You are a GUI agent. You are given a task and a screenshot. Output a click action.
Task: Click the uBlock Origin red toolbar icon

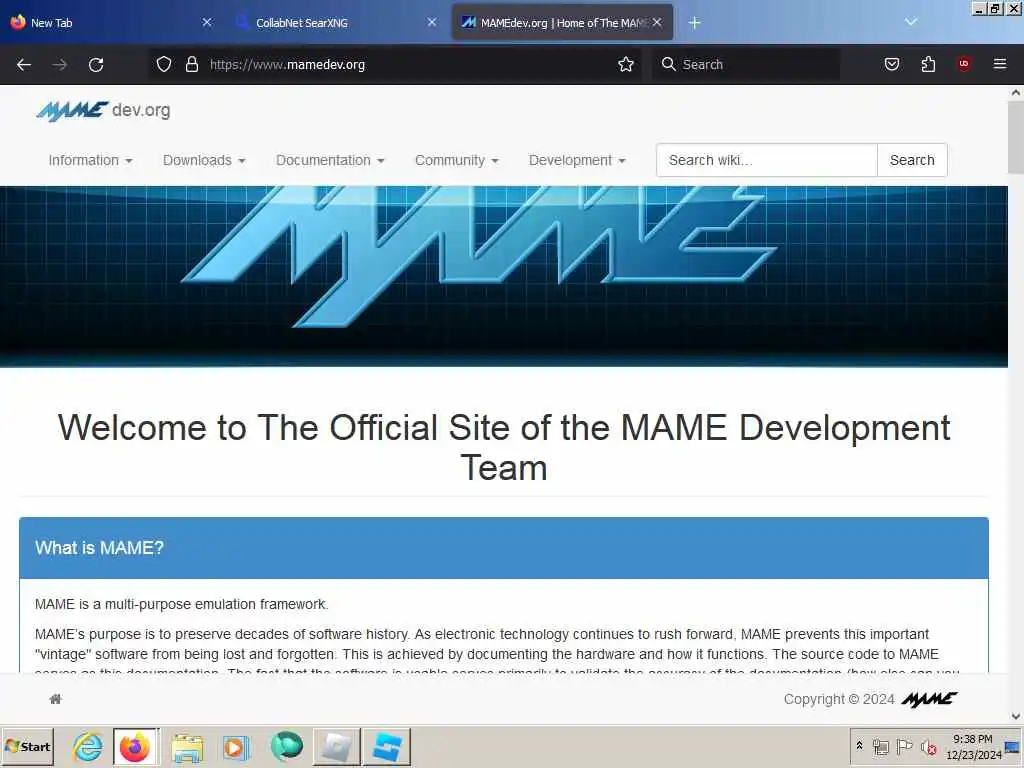pos(964,64)
